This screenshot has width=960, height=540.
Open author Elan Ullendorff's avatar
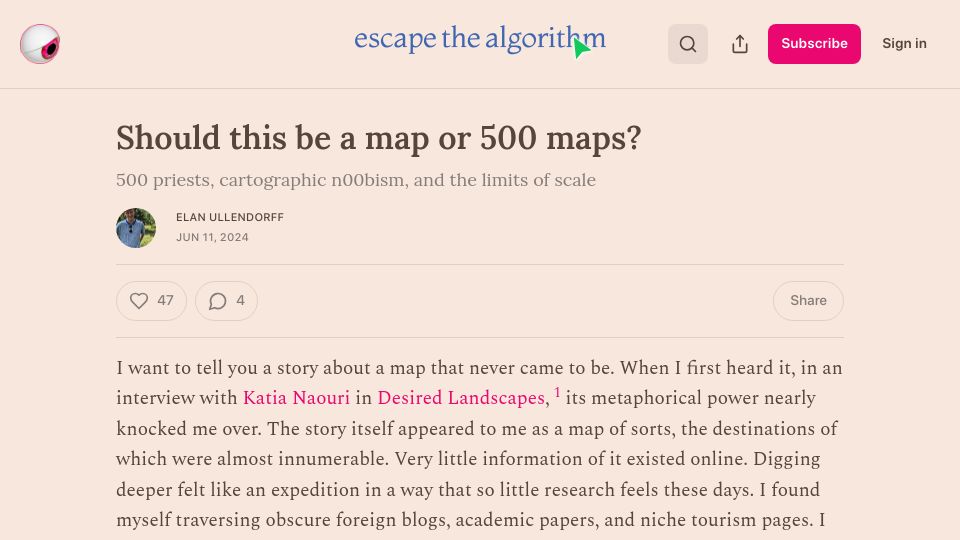136,228
